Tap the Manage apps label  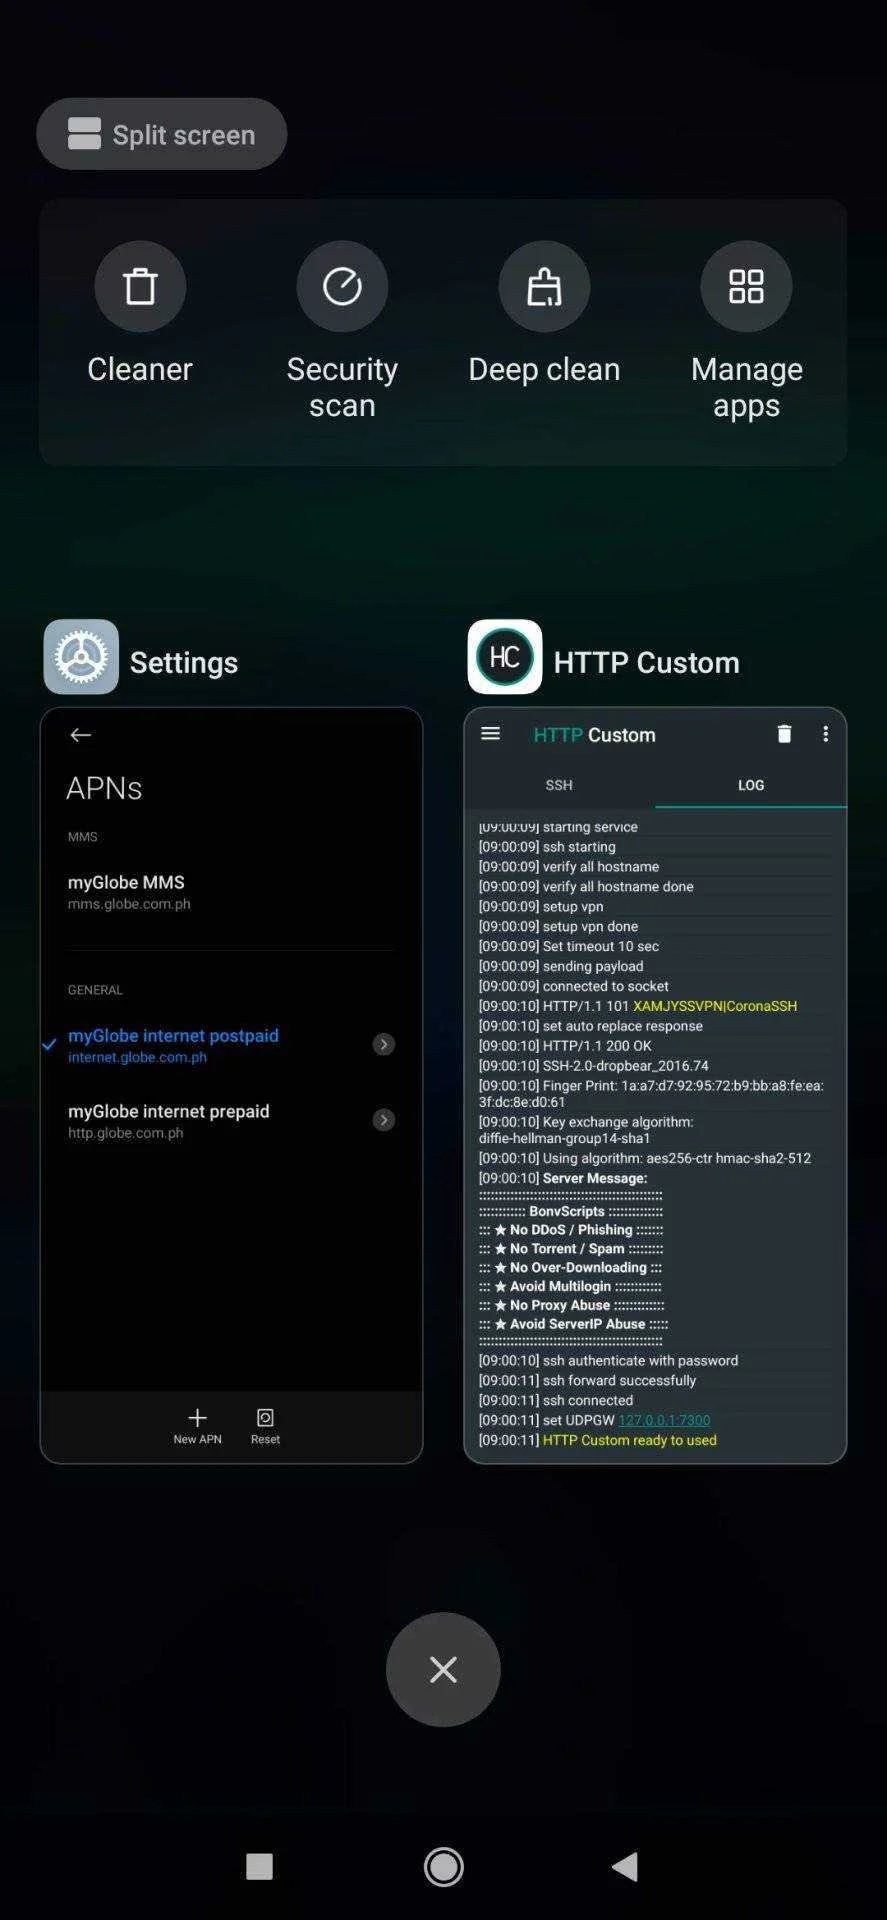(746, 387)
